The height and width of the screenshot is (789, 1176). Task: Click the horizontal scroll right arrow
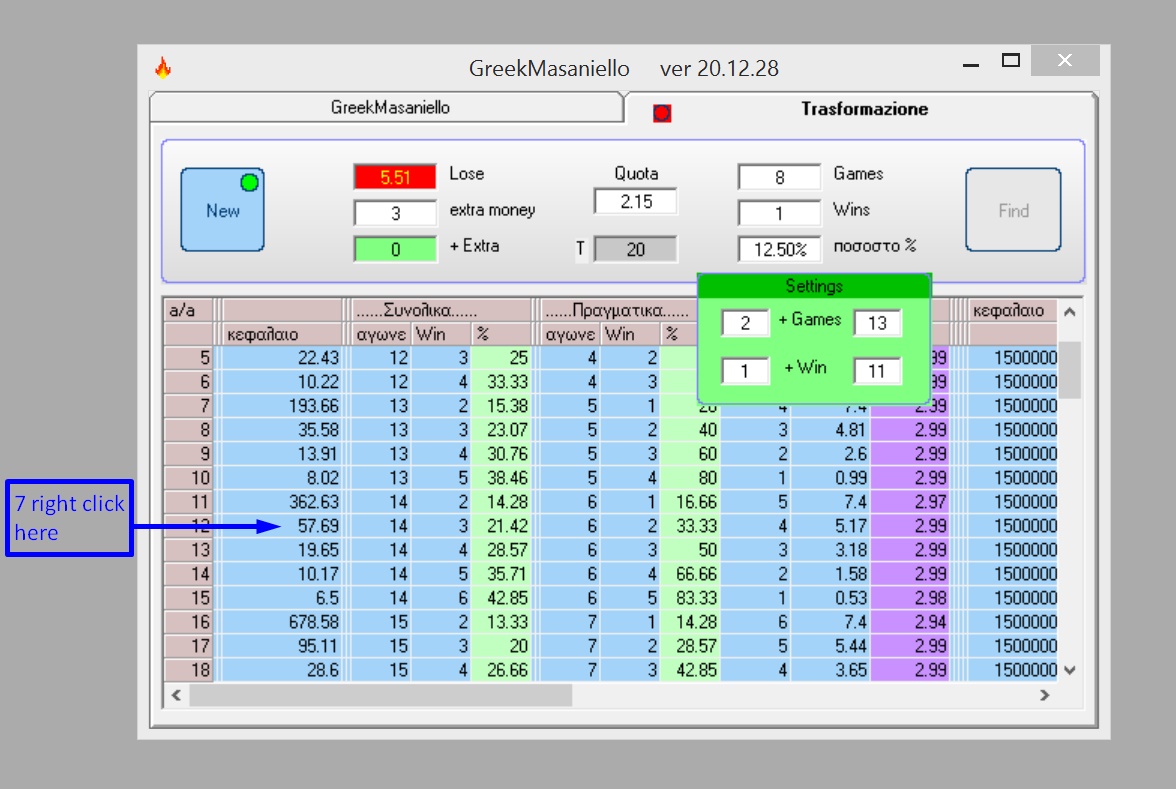[1045, 695]
